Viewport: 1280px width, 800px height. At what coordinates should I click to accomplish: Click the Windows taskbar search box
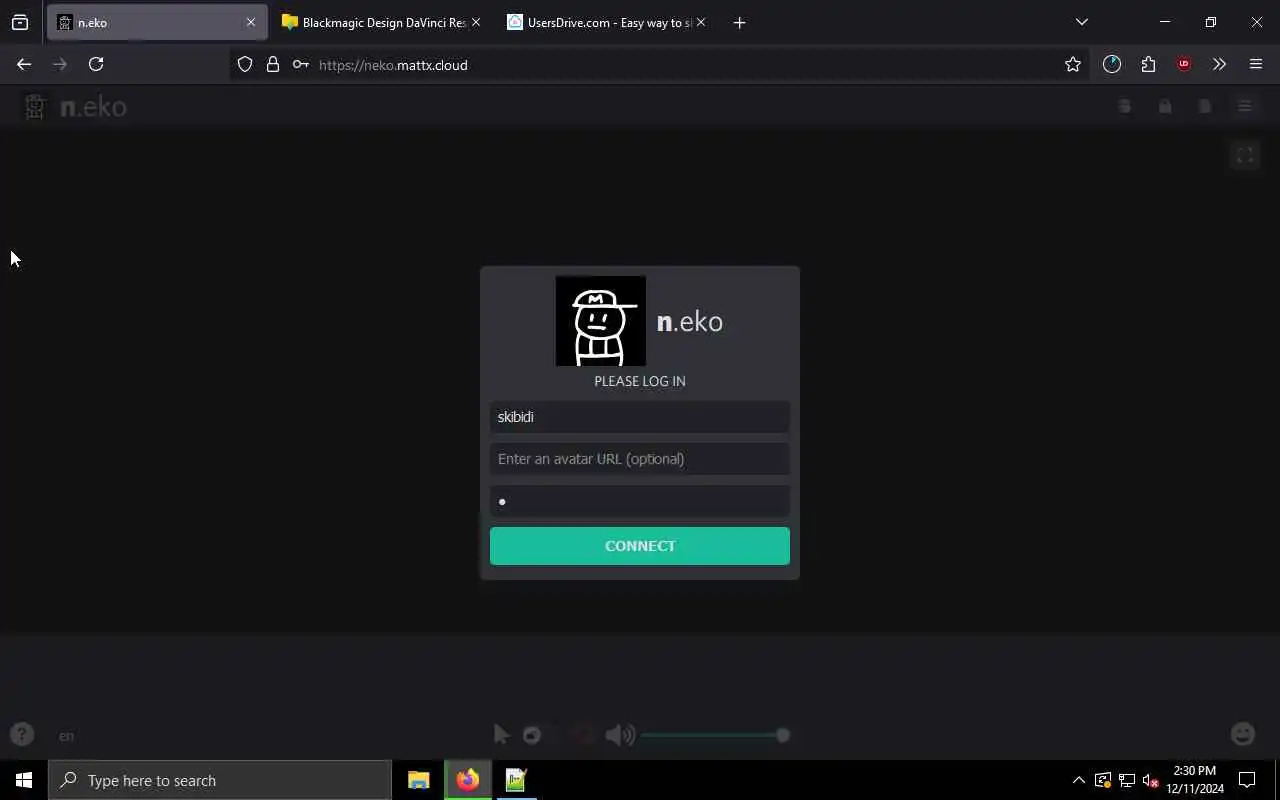pos(220,780)
